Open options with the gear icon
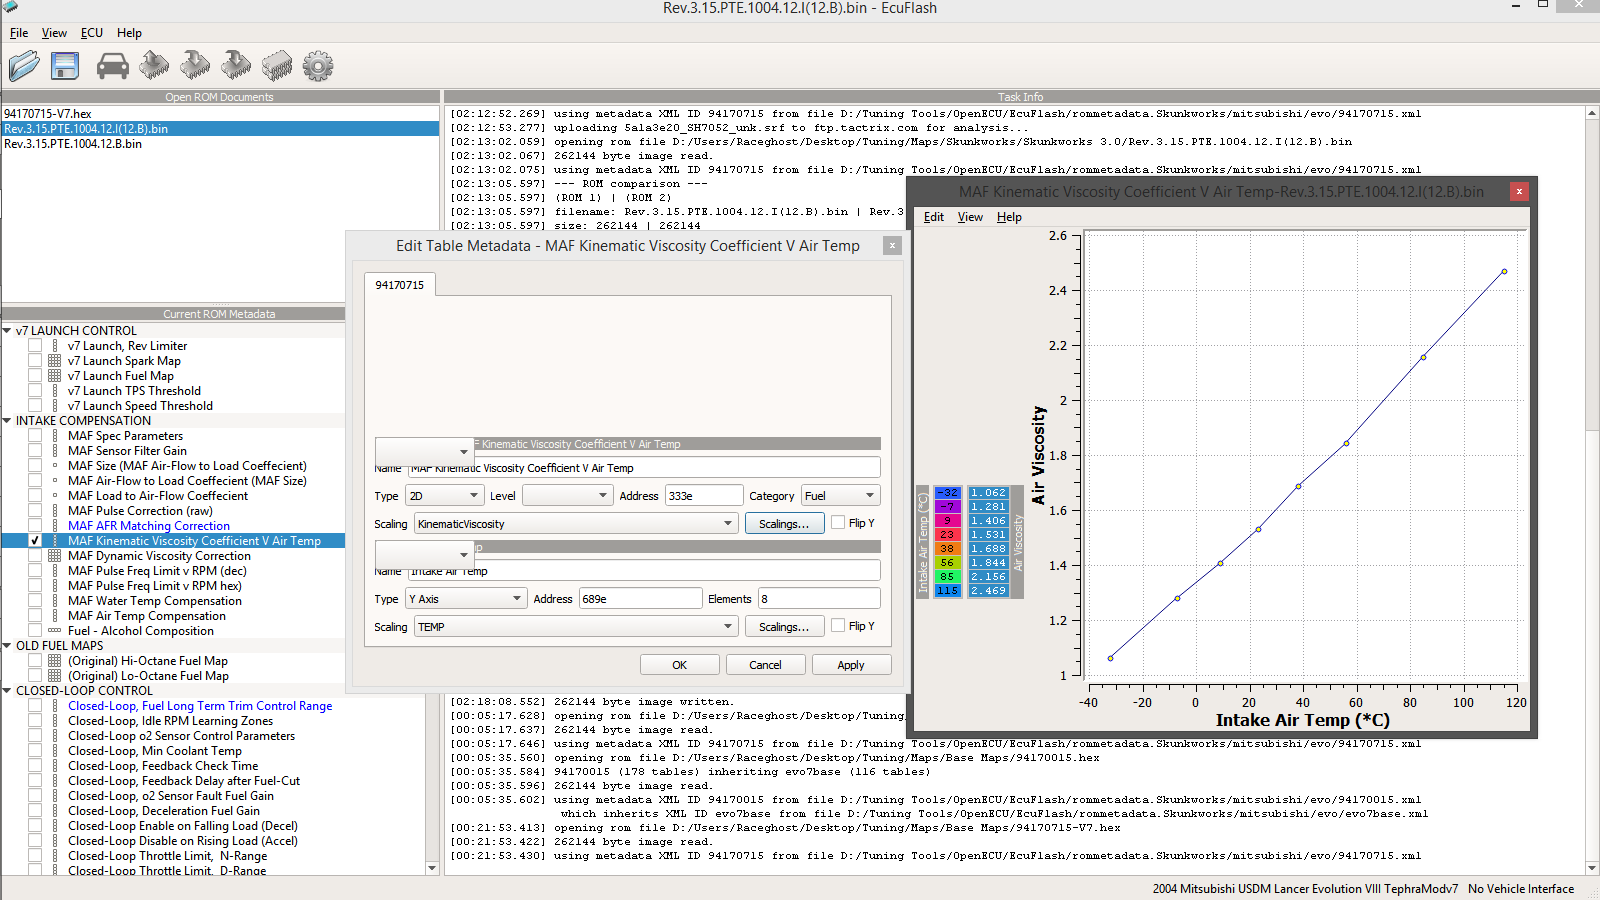The height and width of the screenshot is (900, 1600). click(318, 66)
